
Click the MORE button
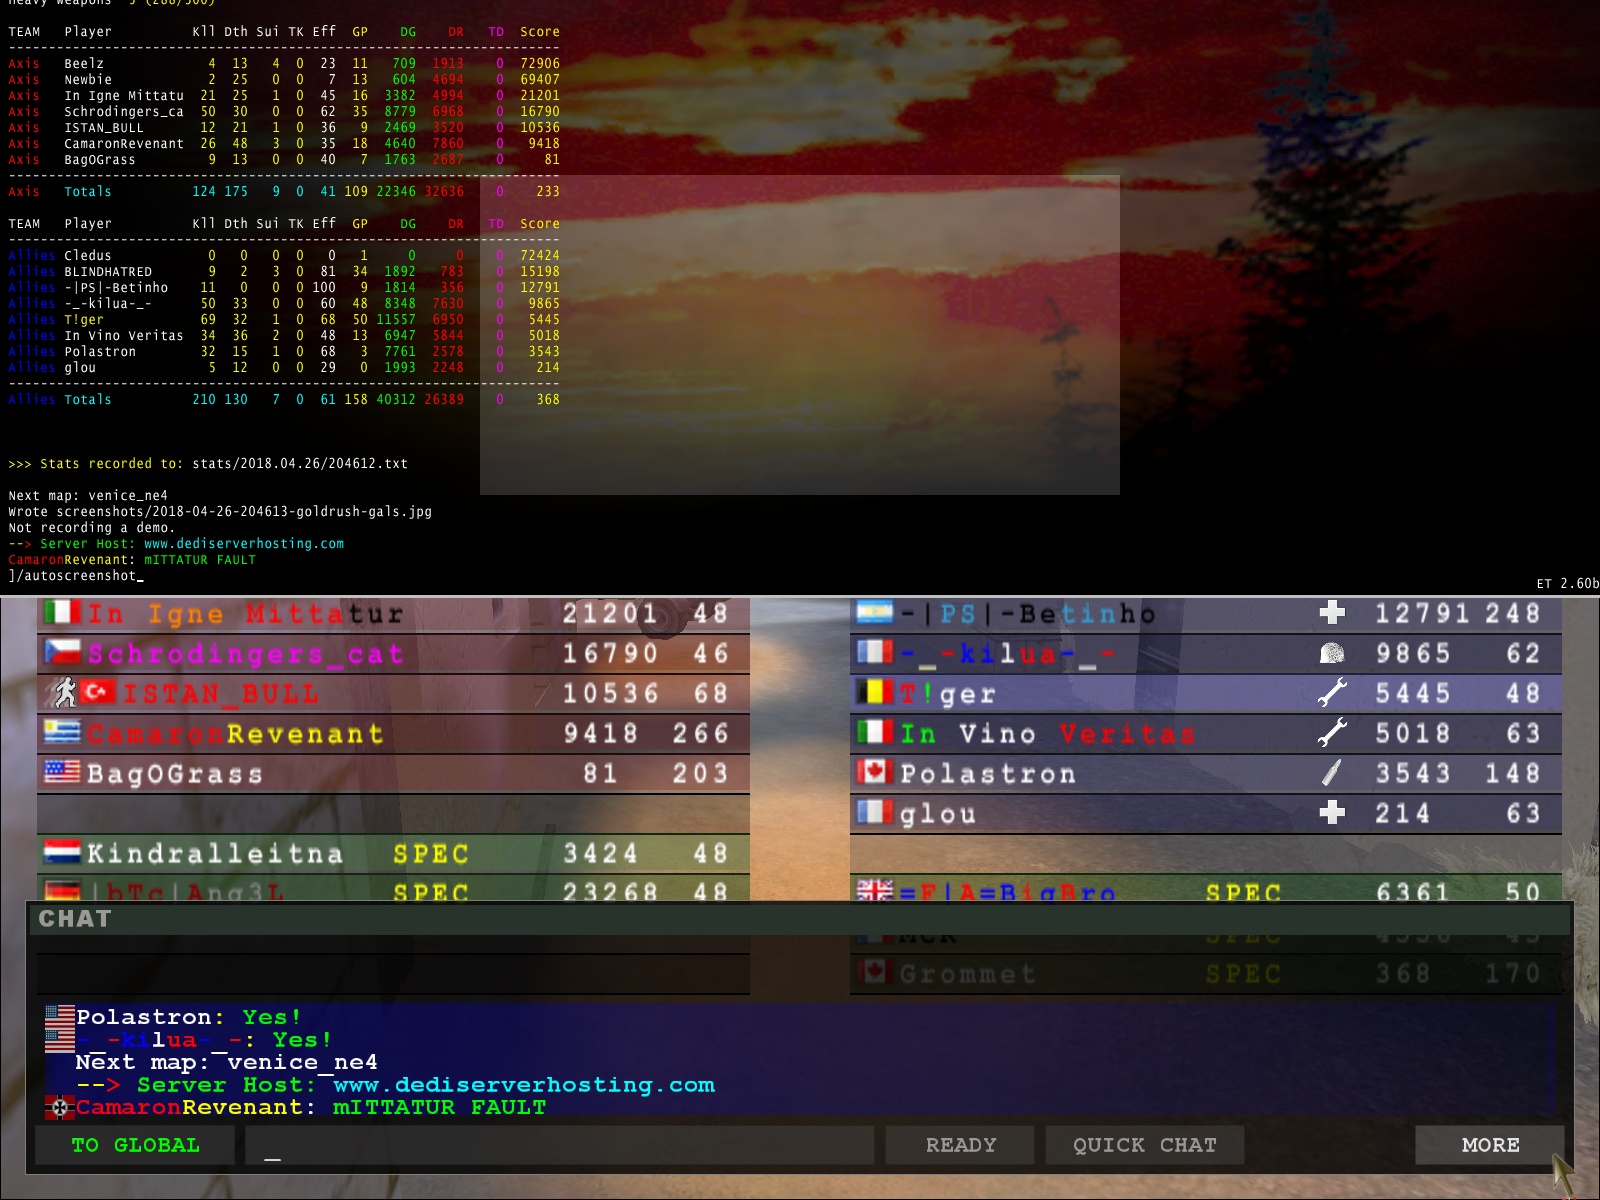[x=1490, y=1145]
